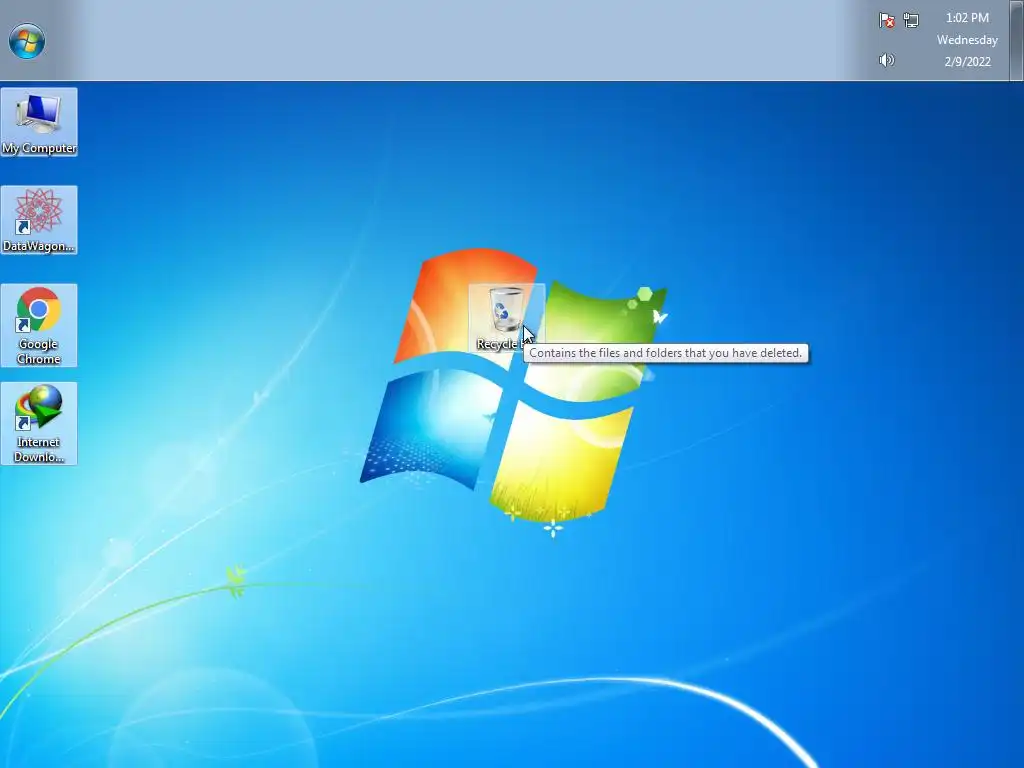Open the network status tray icon

click(911, 20)
